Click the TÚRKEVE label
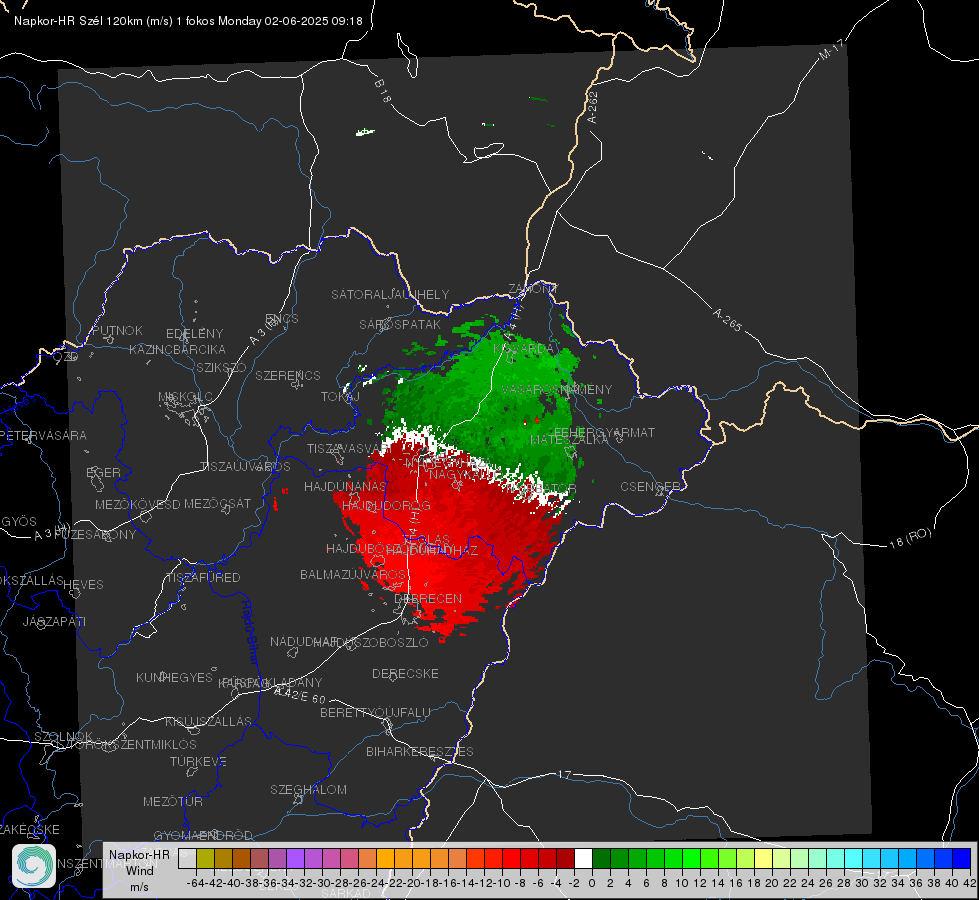 (198, 761)
